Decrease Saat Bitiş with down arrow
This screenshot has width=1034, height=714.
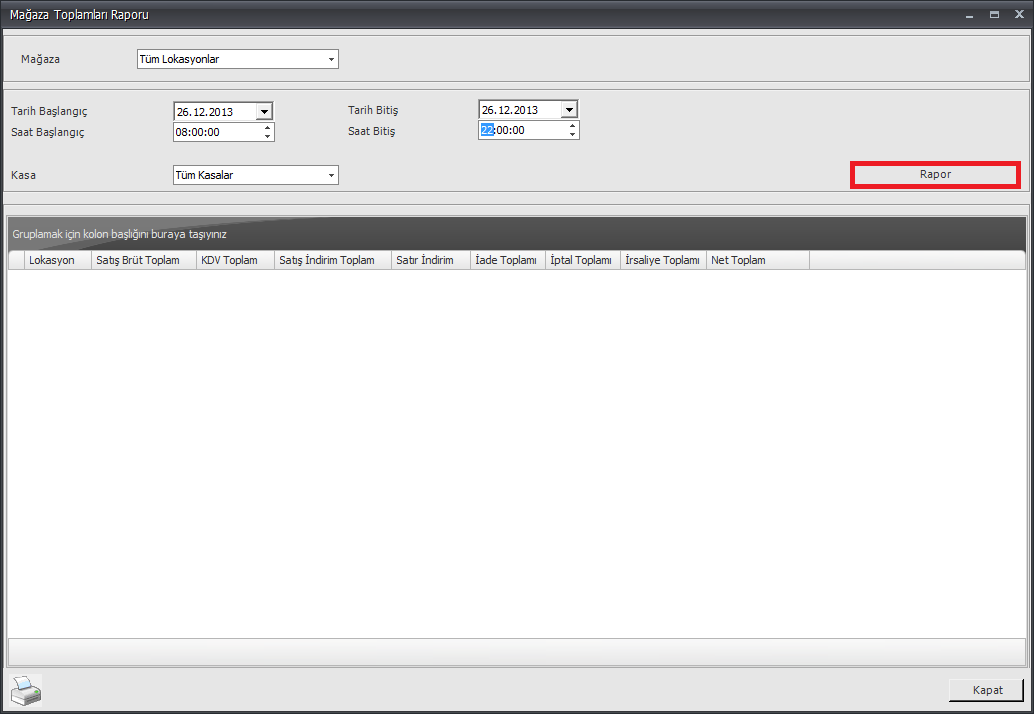(x=572, y=135)
